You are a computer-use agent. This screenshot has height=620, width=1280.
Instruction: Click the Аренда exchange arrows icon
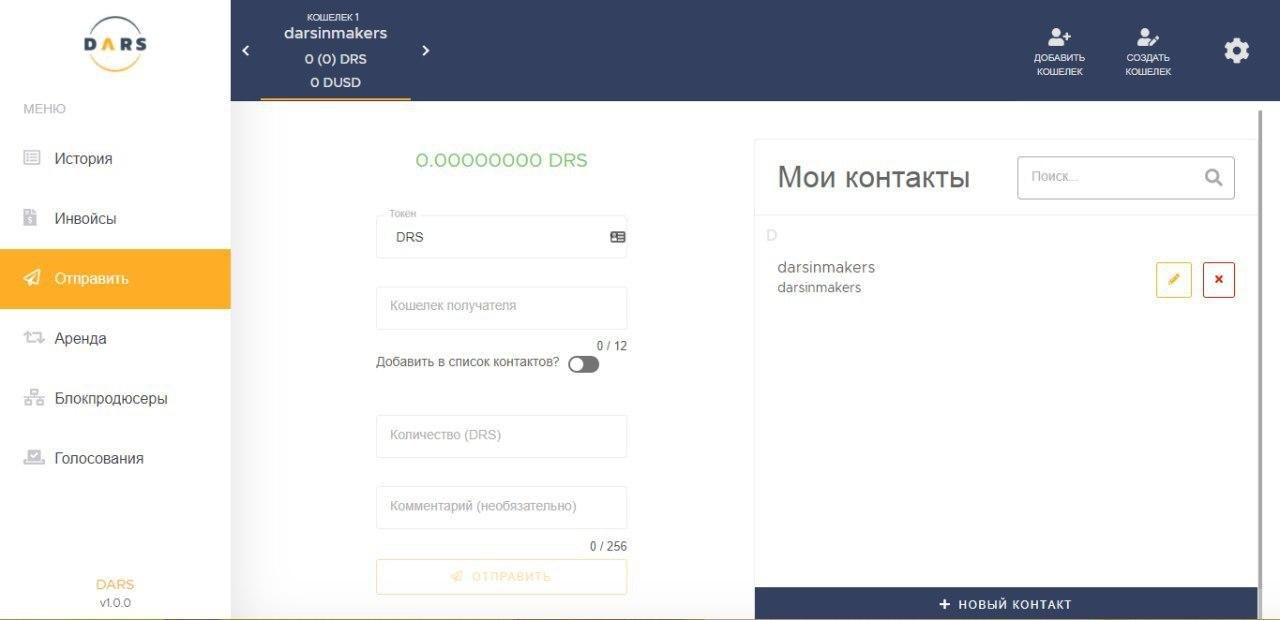click(33, 338)
